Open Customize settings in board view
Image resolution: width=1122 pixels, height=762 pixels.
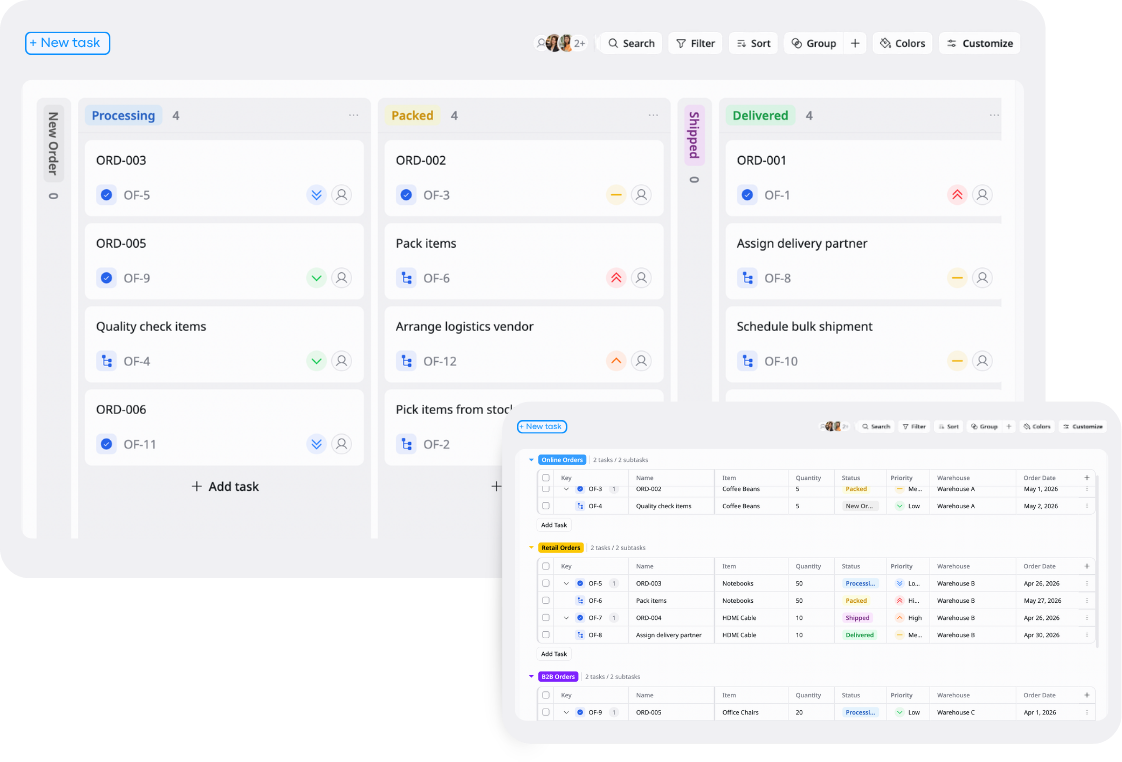pyautogui.click(x=980, y=43)
